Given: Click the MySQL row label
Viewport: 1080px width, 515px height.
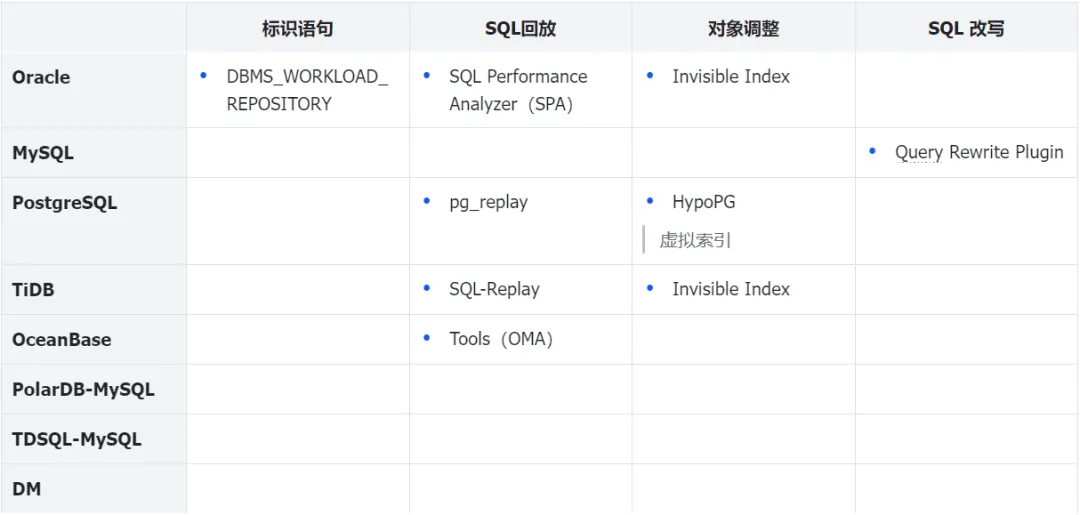Looking at the screenshot, I should pyautogui.click(x=43, y=153).
